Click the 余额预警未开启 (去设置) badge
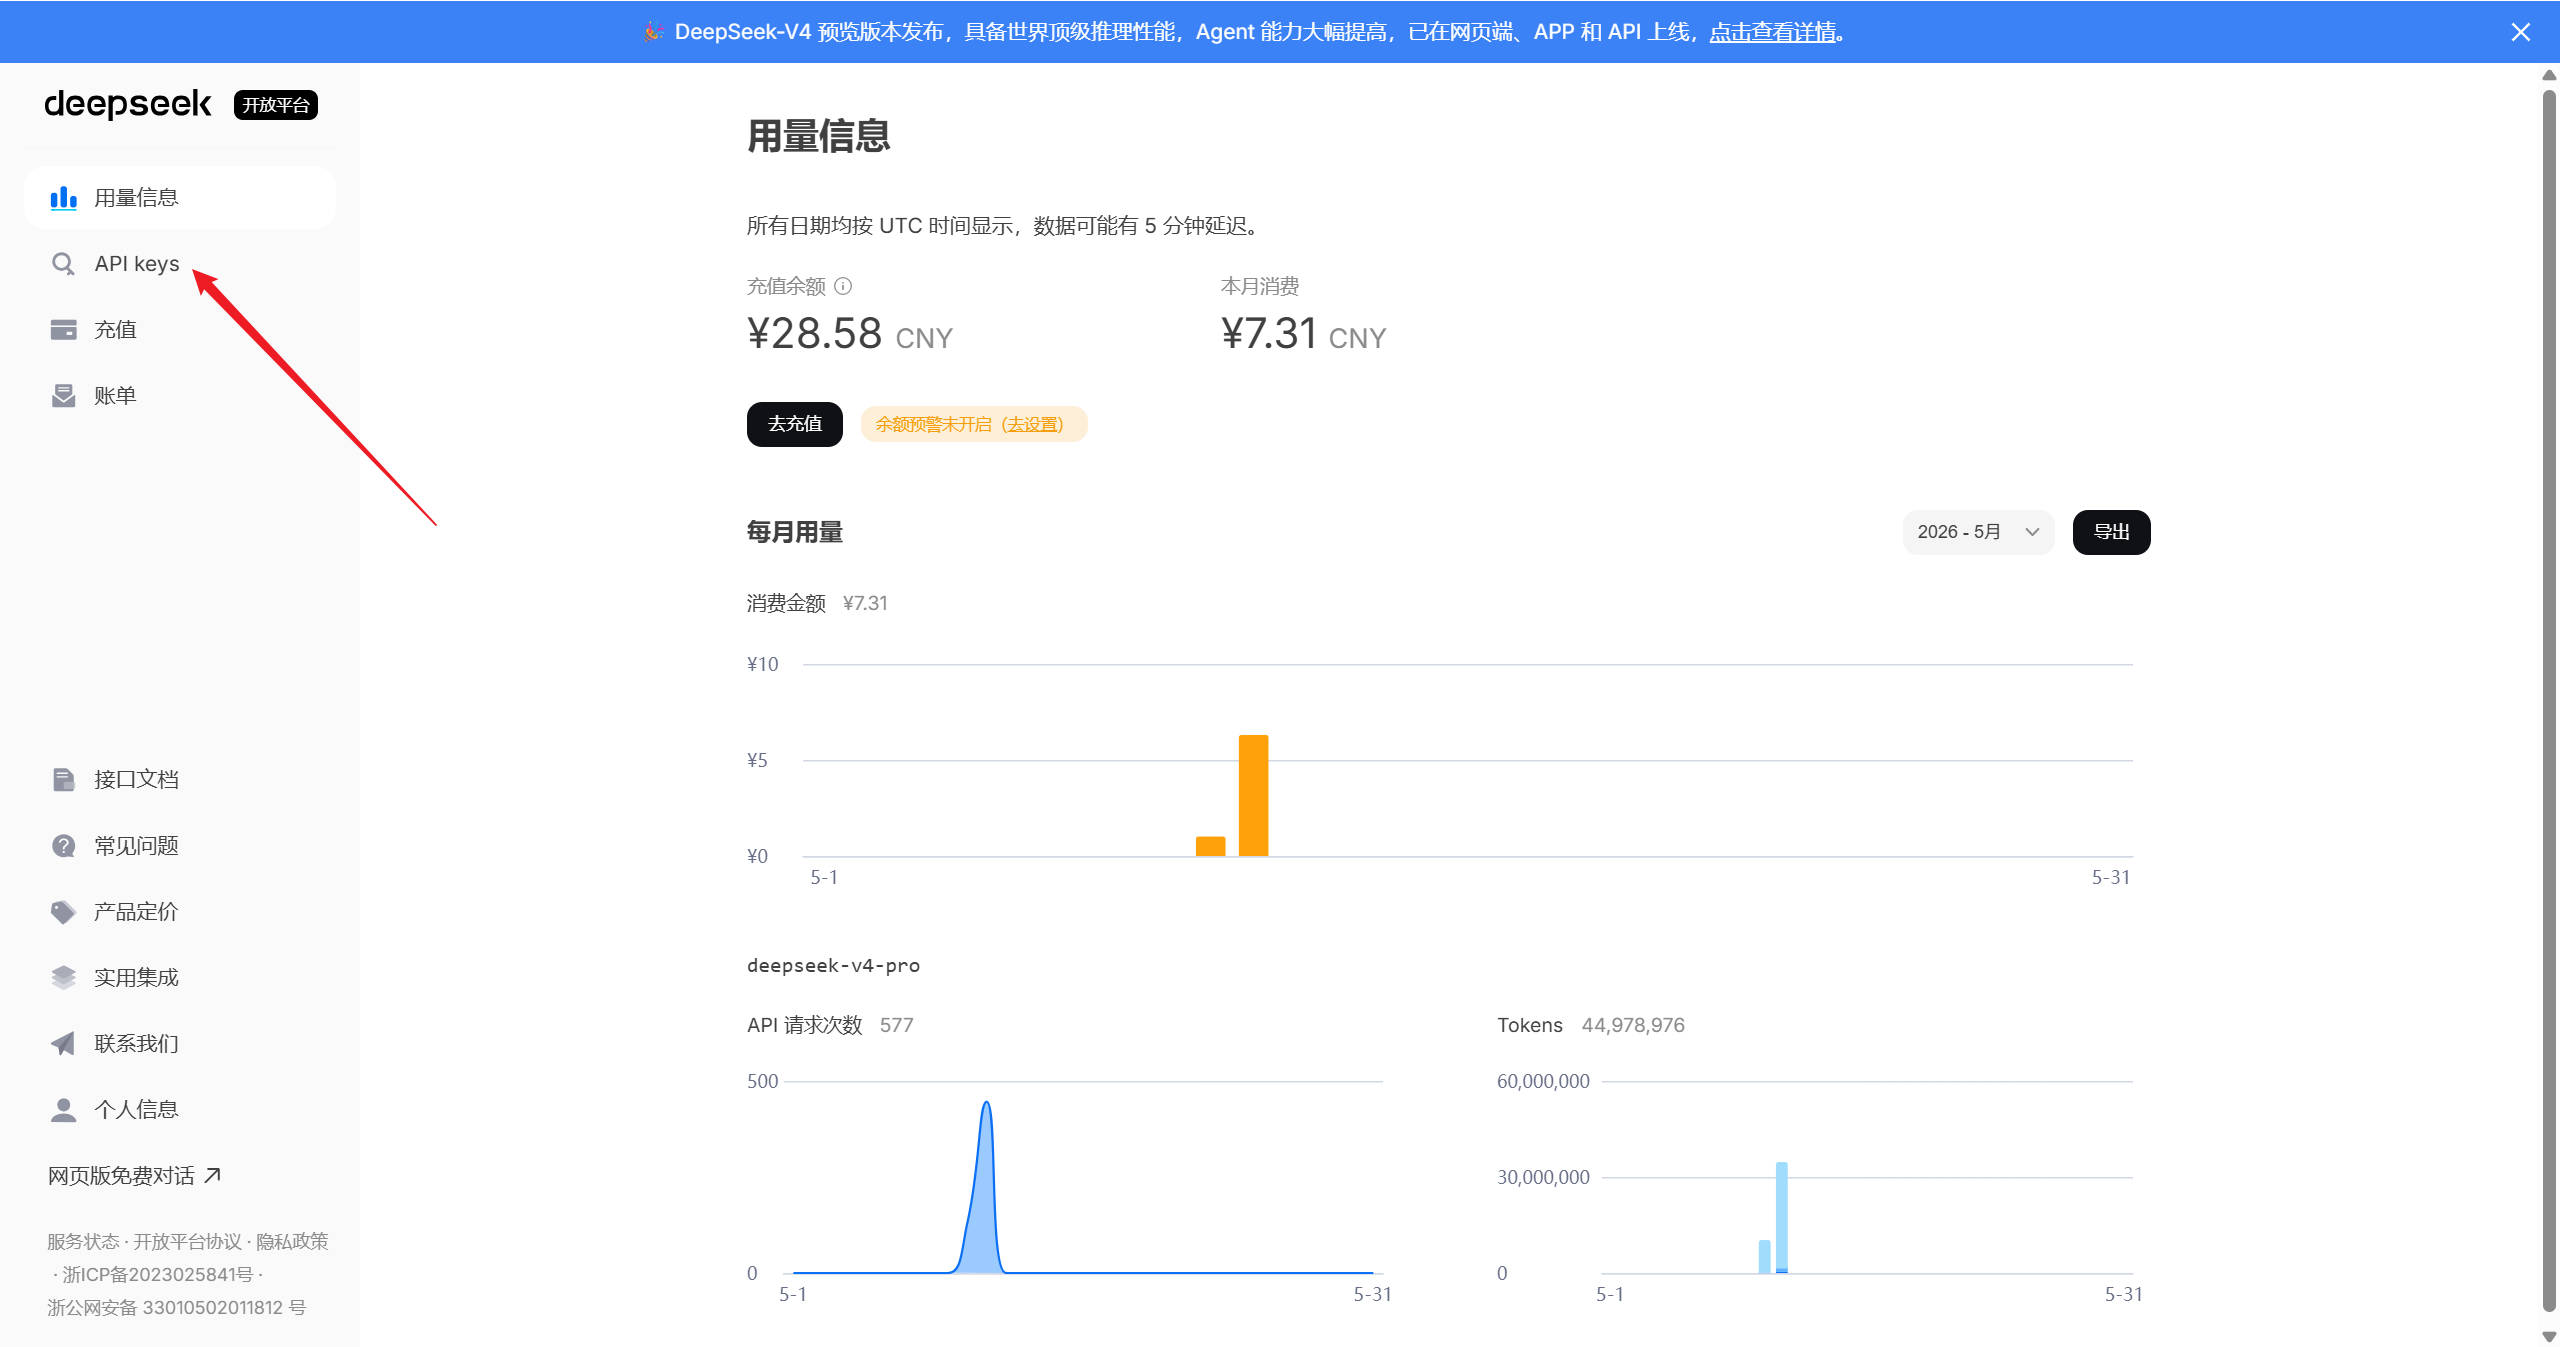Screen dimensions: 2560x1347 click(x=973, y=424)
